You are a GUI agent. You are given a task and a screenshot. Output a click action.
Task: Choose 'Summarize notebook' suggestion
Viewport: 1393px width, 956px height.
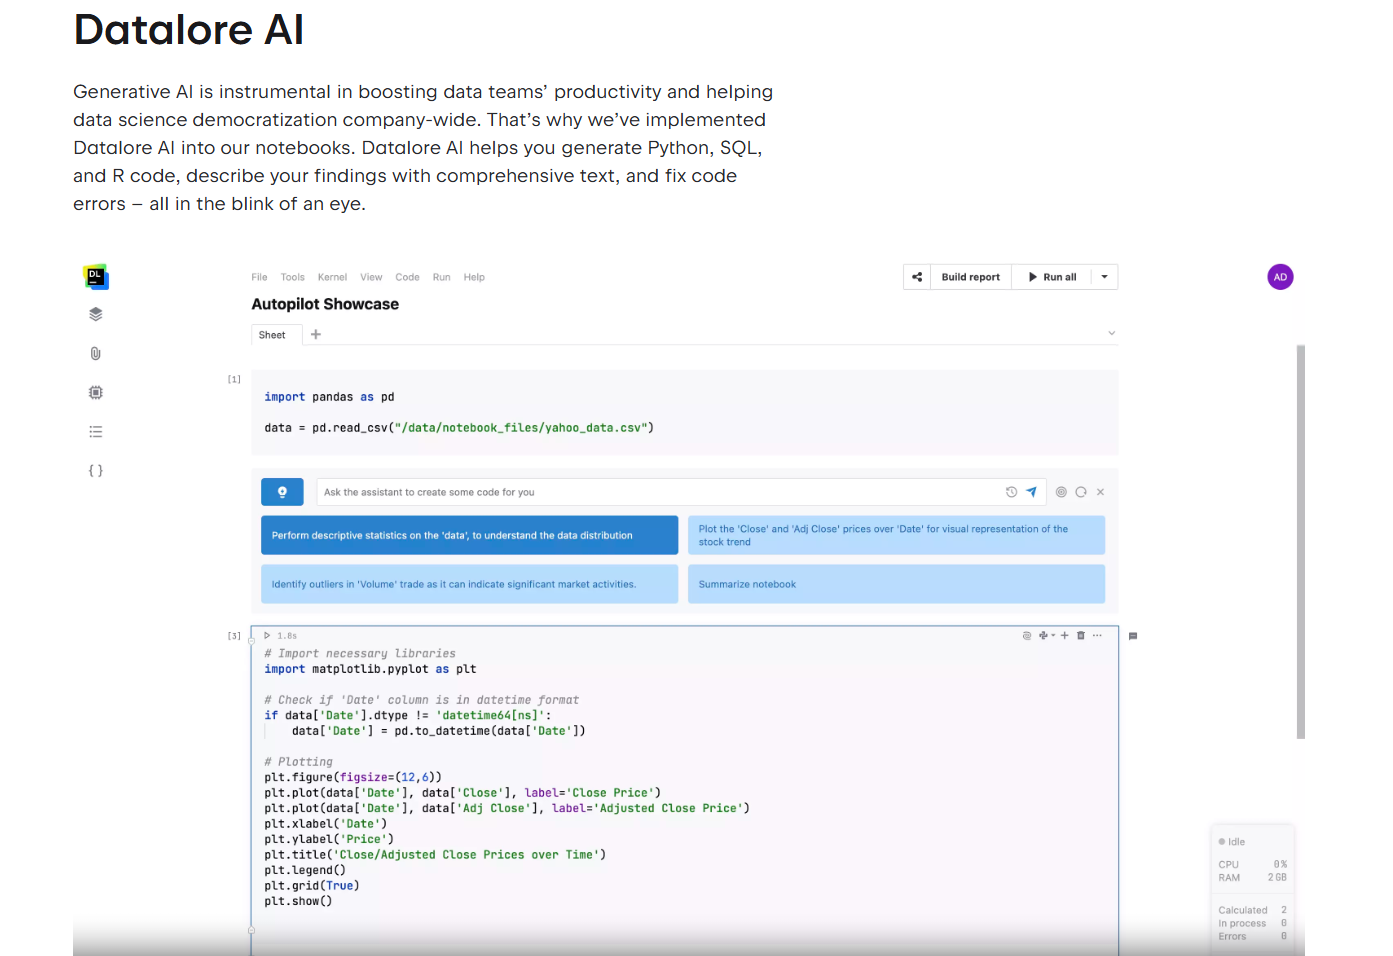pyautogui.click(x=896, y=584)
